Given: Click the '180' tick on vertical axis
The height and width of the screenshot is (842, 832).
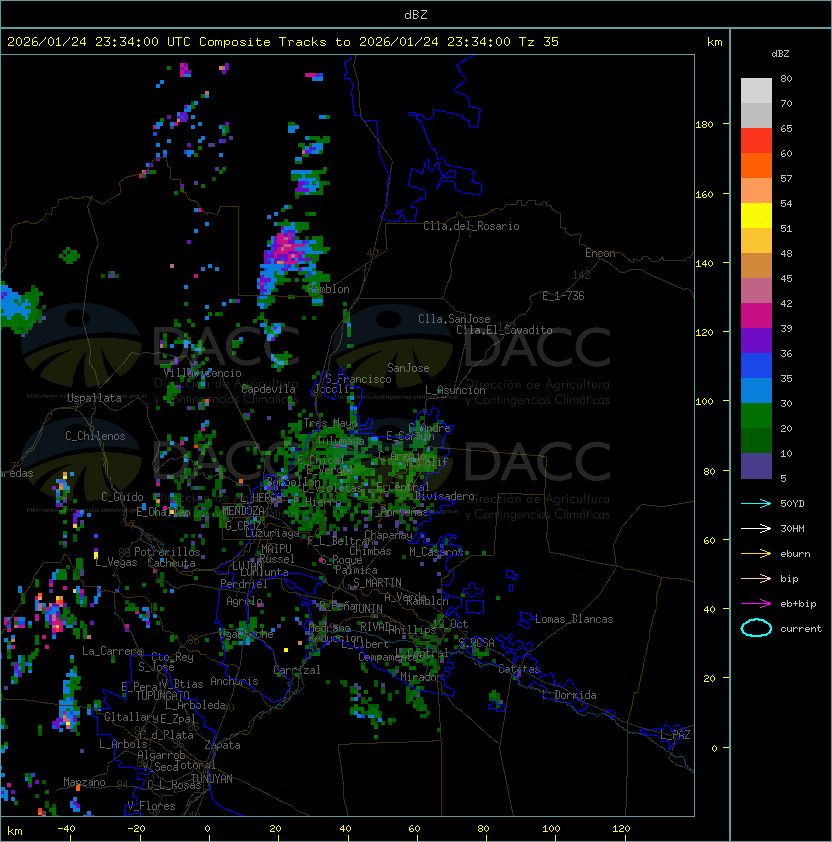Looking at the screenshot, I should [704, 125].
